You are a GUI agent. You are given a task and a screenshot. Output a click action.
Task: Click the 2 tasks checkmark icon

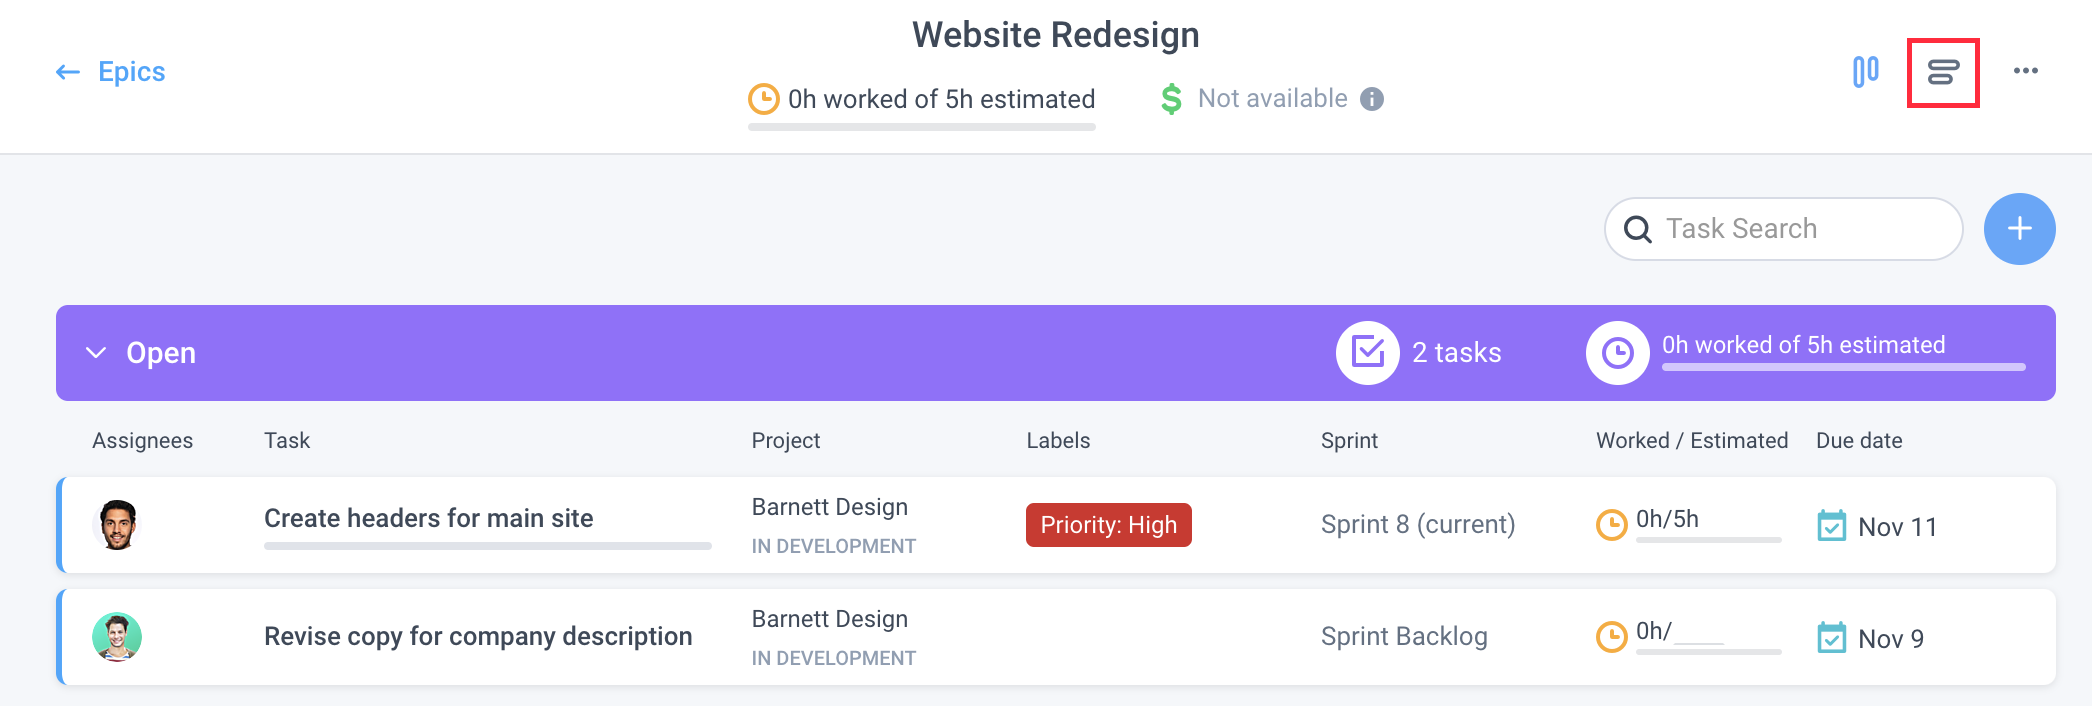point(1367,353)
